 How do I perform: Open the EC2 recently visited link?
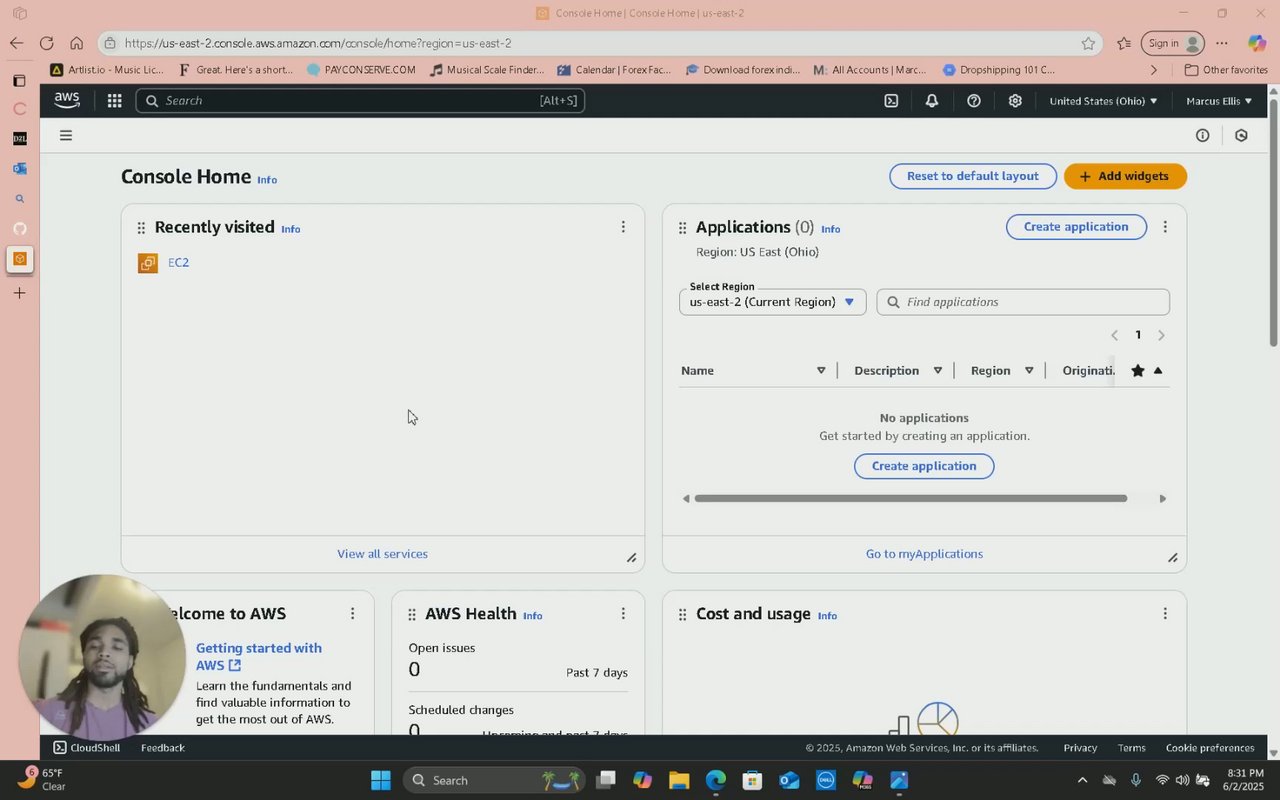178,263
